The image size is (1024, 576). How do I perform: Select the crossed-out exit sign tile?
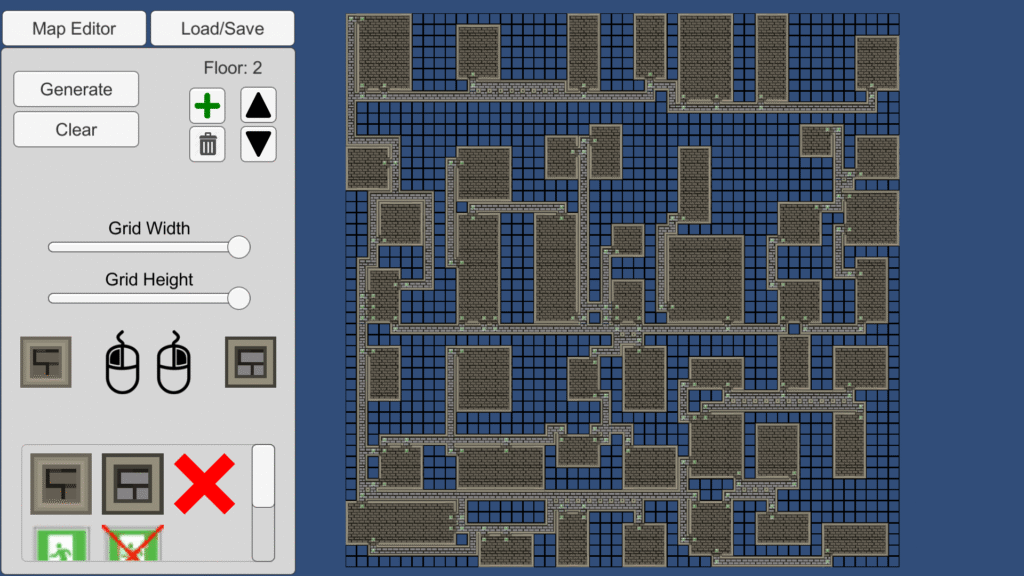pyautogui.click(x=133, y=543)
